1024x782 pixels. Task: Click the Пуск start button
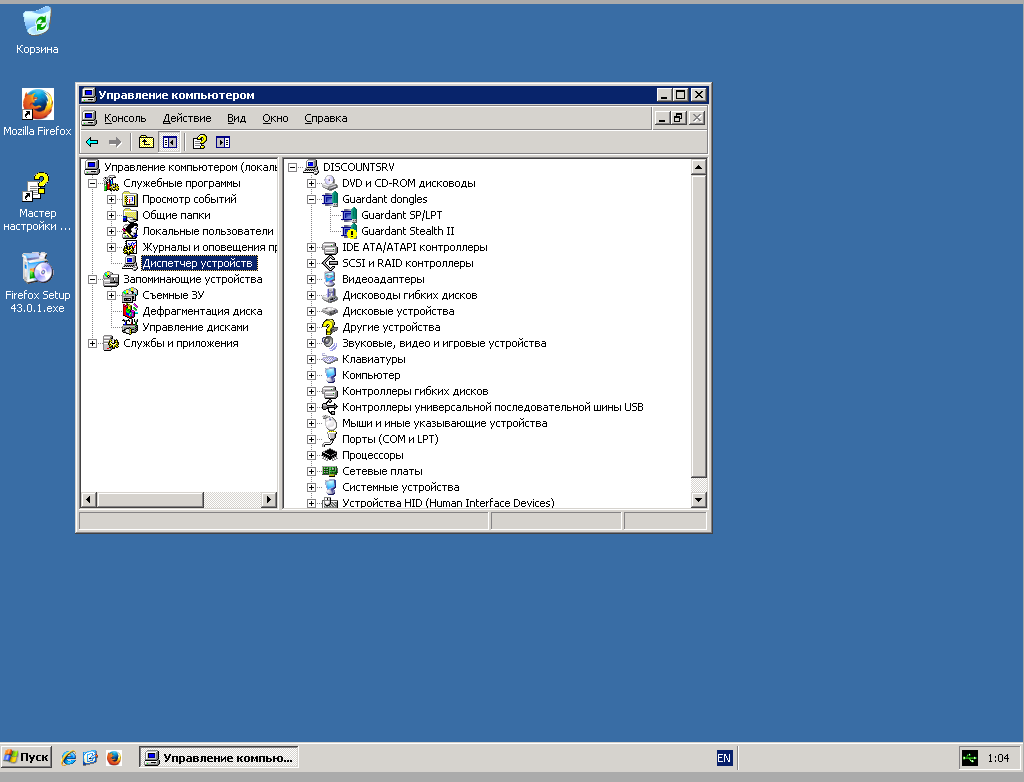click(27, 757)
